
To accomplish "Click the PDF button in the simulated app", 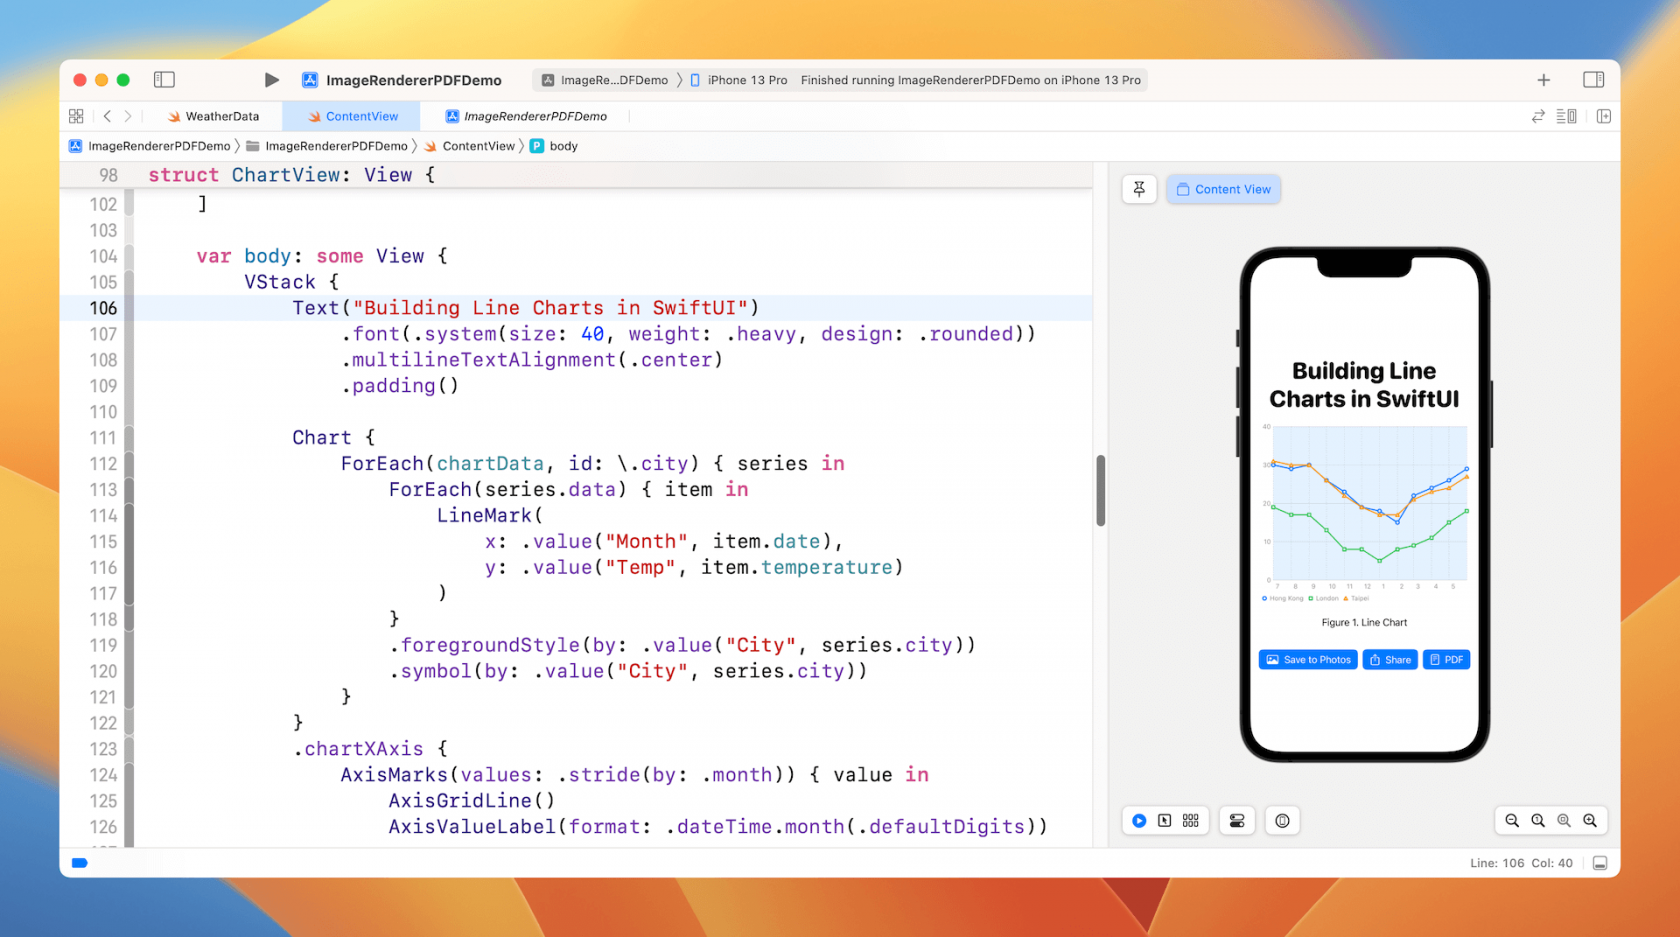I will pyautogui.click(x=1446, y=659).
